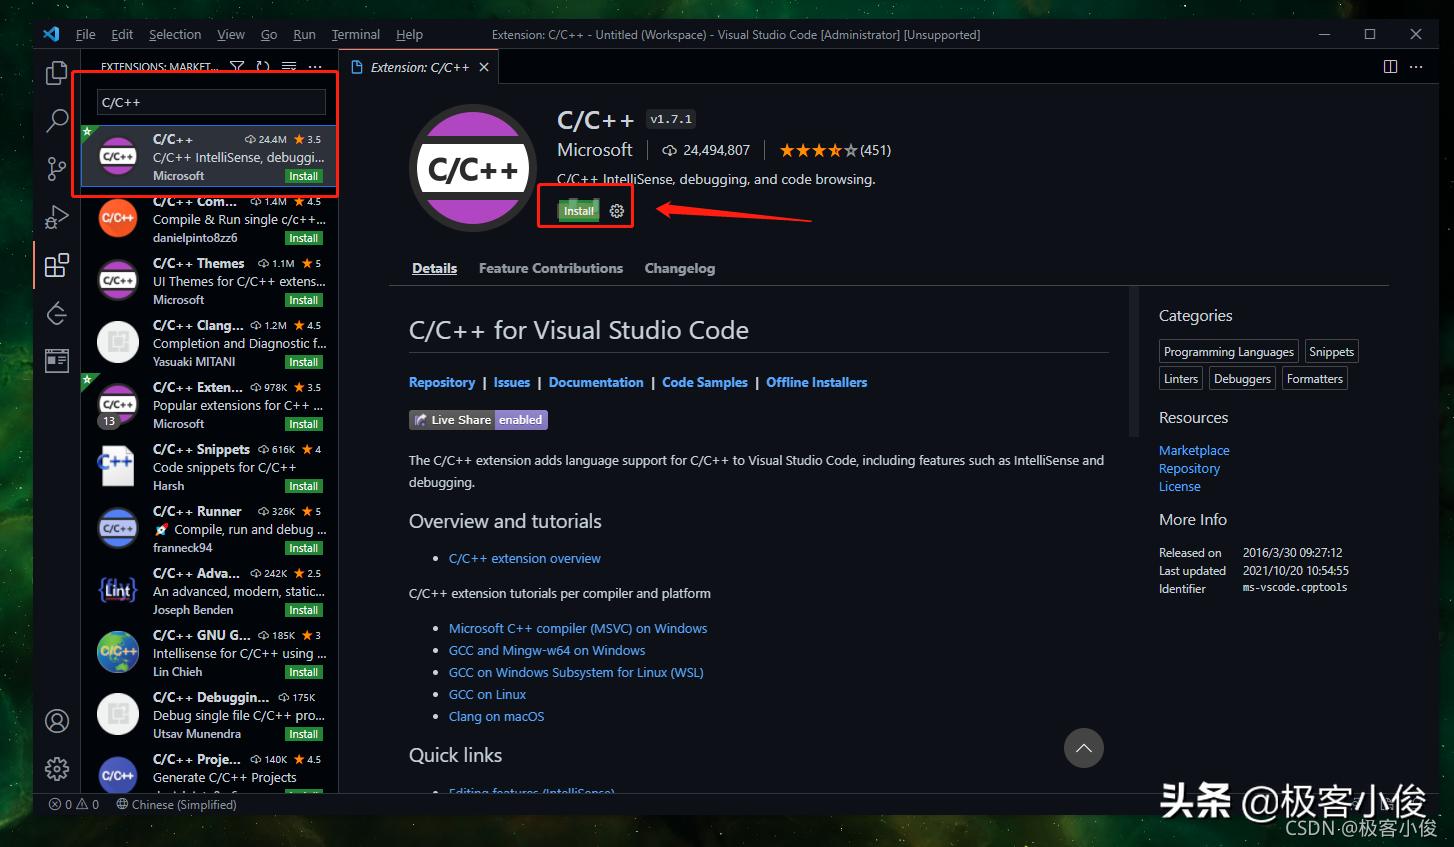Open the browser preview panel icon
Viewport: 1454px width, 847px height.
pos(57,360)
